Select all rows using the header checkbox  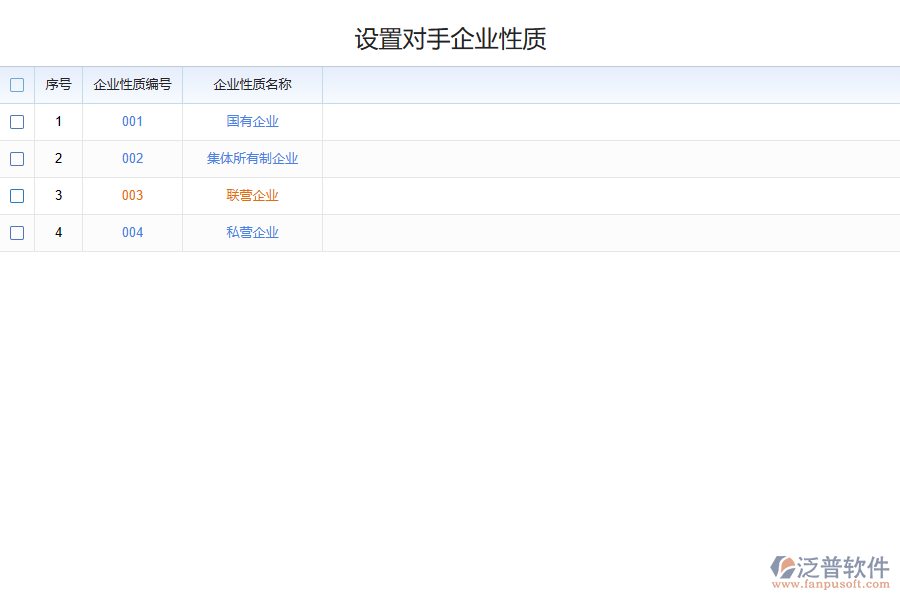coord(17,85)
